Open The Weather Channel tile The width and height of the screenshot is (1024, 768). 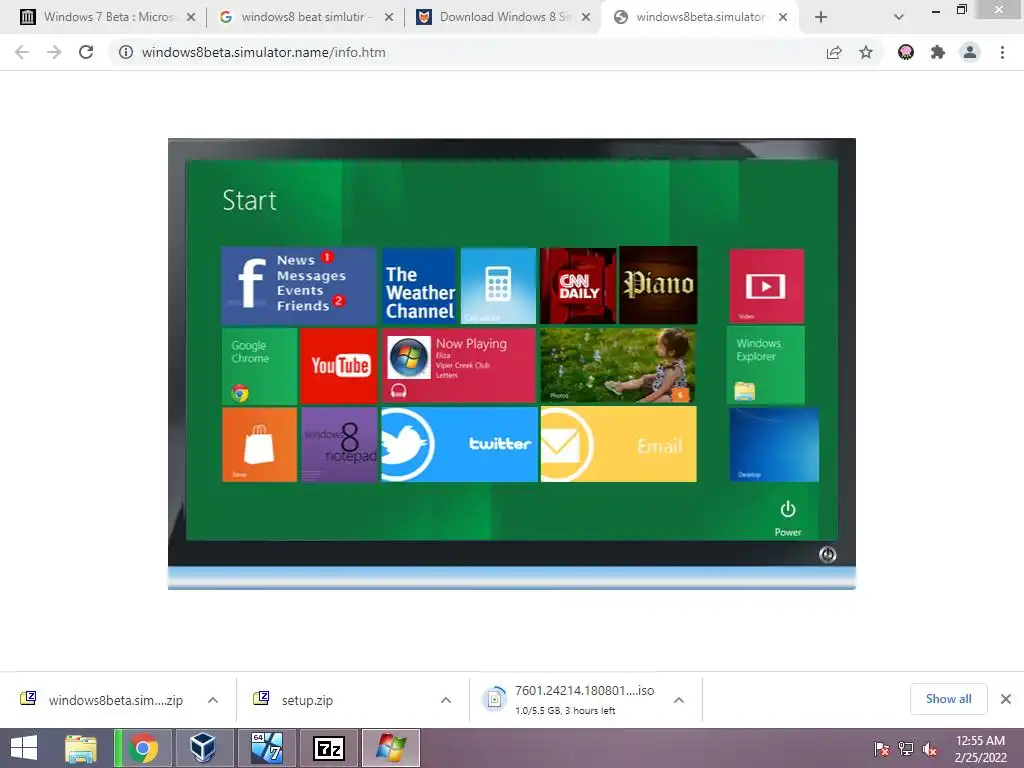(x=419, y=285)
